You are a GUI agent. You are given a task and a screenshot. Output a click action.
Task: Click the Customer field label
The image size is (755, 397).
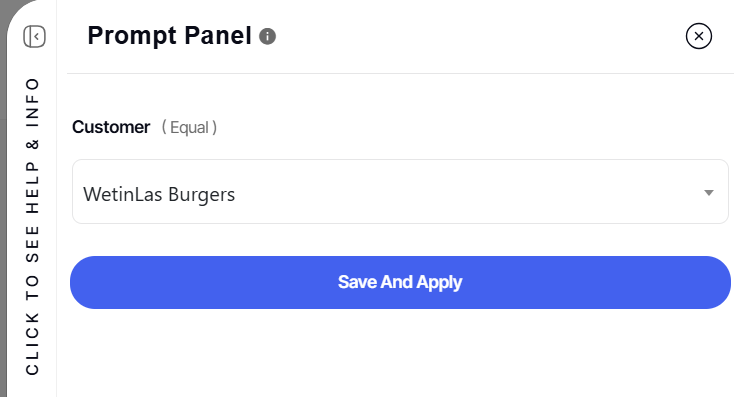coord(111,127)
